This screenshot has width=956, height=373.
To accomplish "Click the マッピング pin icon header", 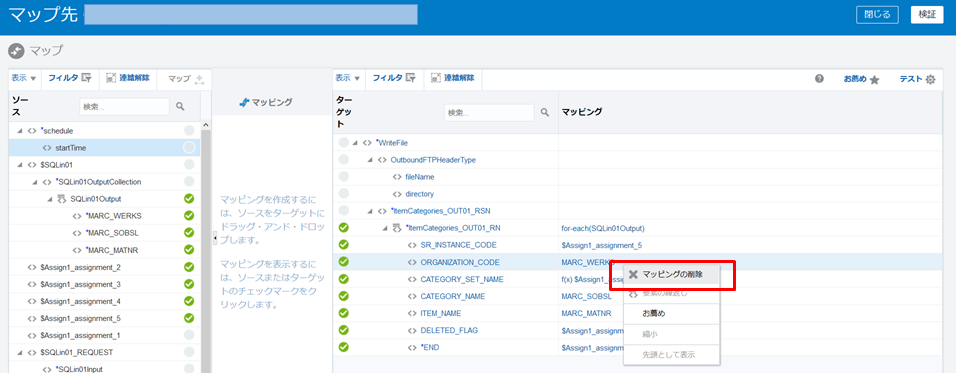I will click(x=243, y=102).
